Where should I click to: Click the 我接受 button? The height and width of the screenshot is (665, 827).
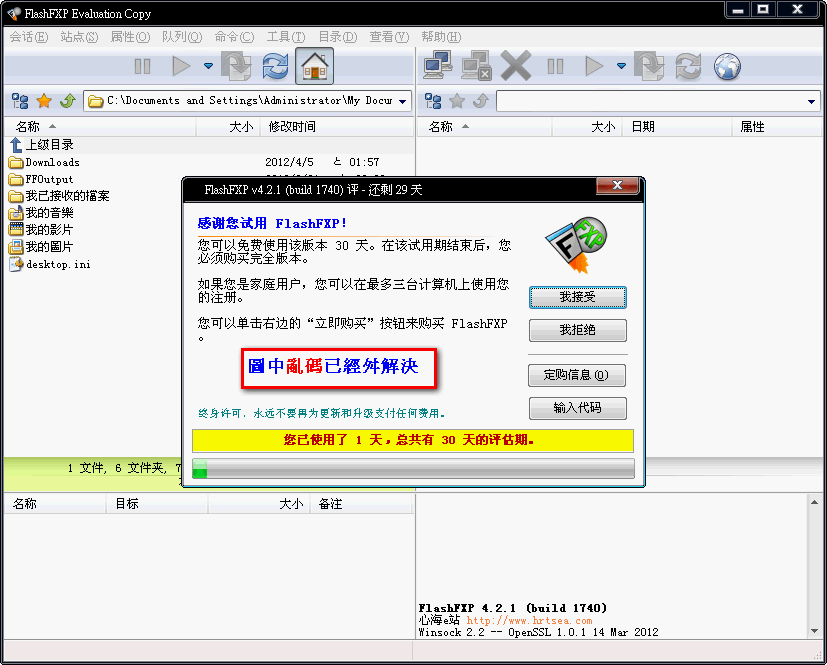pos(578,297)
